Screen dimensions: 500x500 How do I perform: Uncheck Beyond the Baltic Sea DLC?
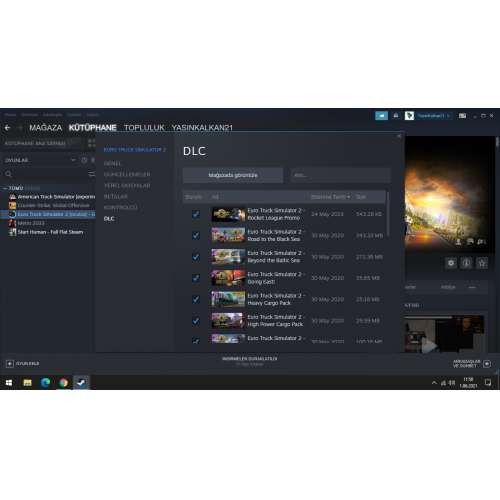pos(196,257)
